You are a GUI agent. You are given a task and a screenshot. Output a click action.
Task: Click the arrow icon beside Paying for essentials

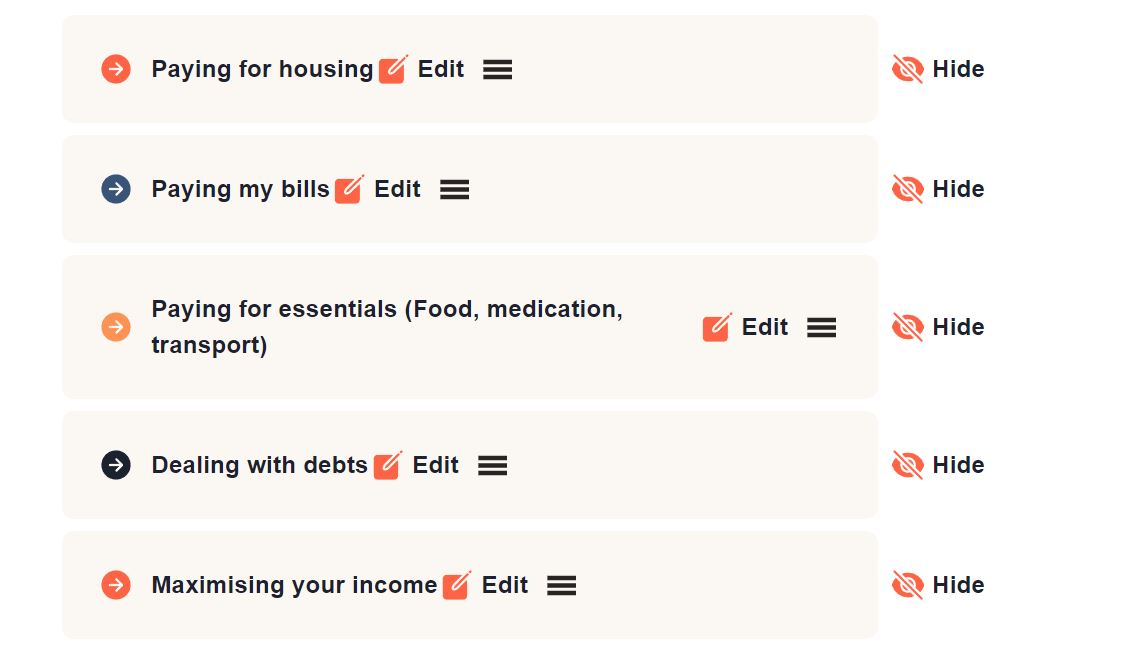116,327
